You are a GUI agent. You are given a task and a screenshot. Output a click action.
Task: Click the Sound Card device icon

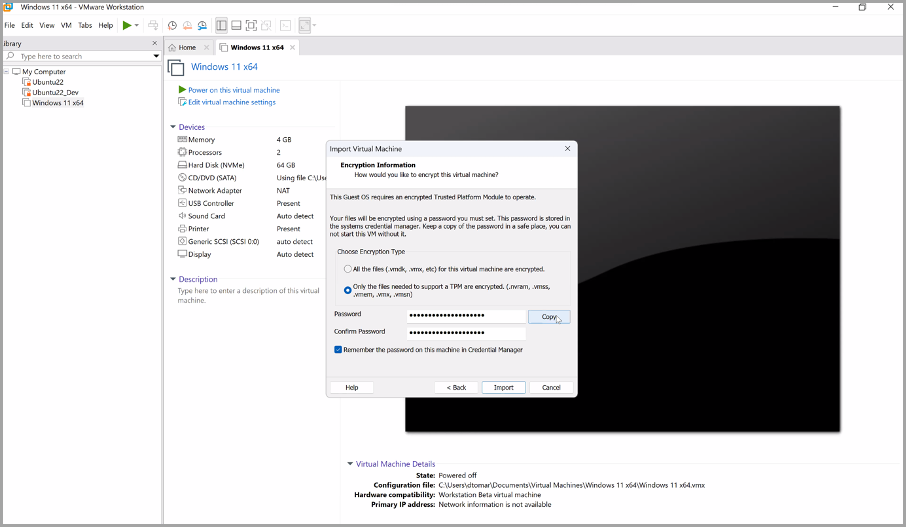pos(182,216)
